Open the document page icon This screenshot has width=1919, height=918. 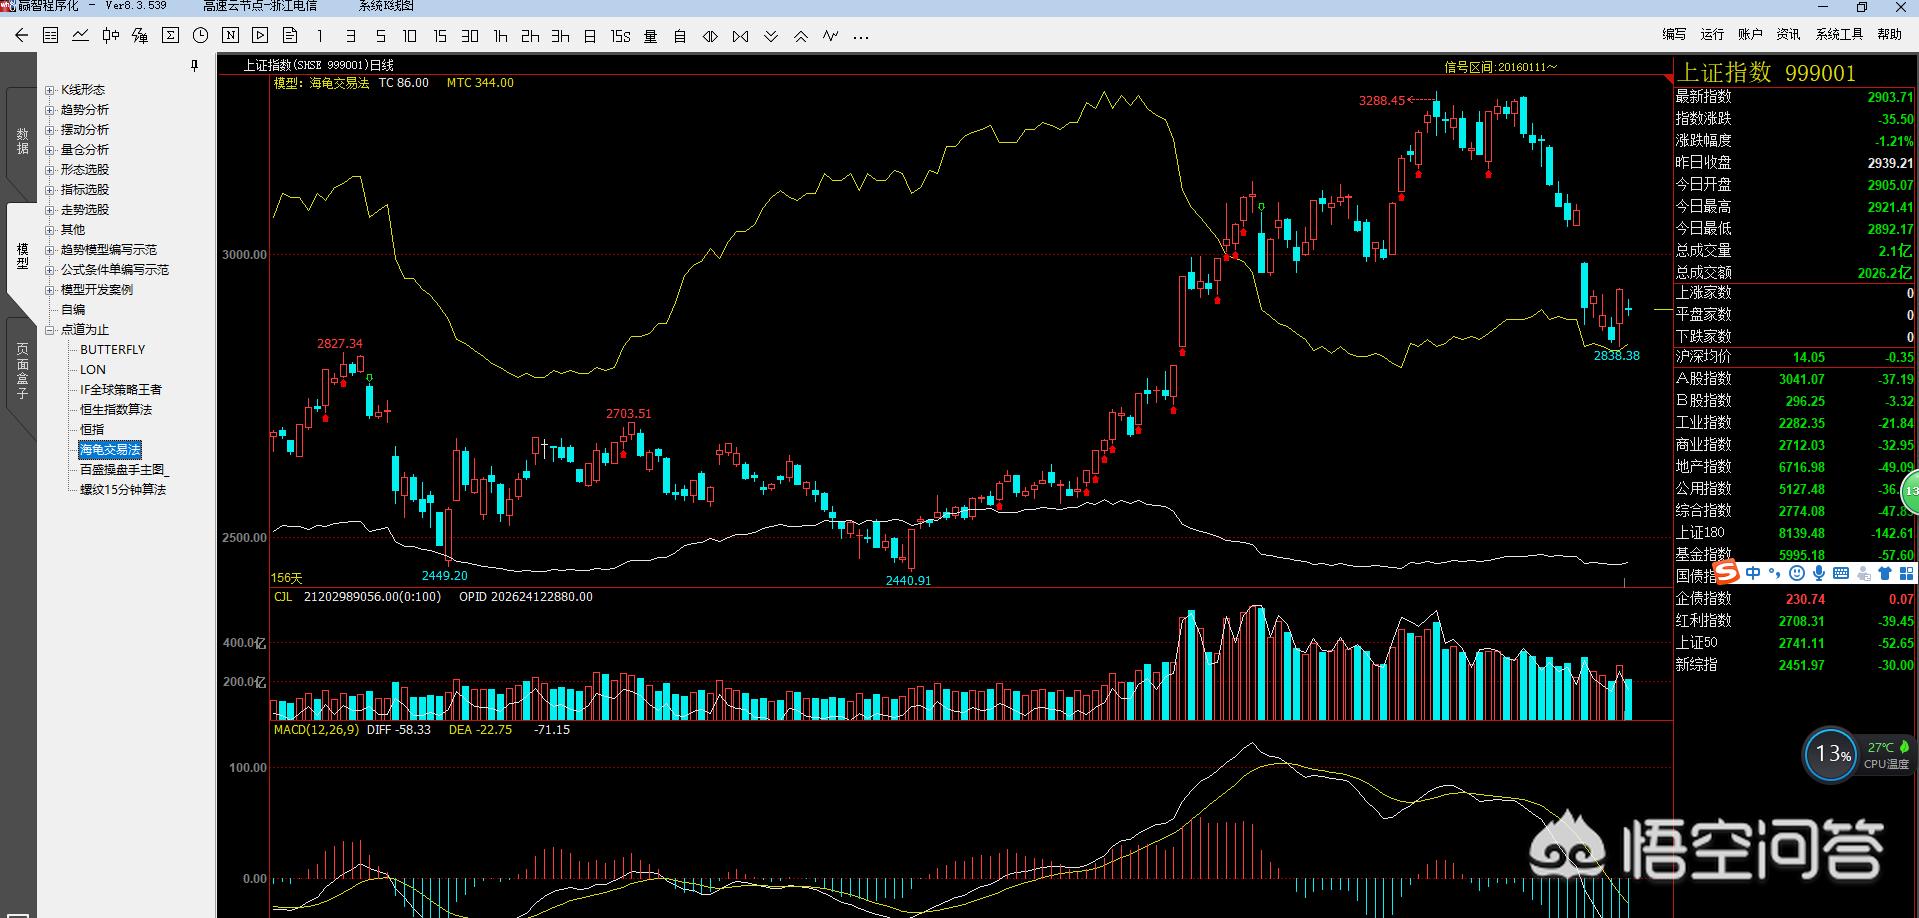coord(290,36)
